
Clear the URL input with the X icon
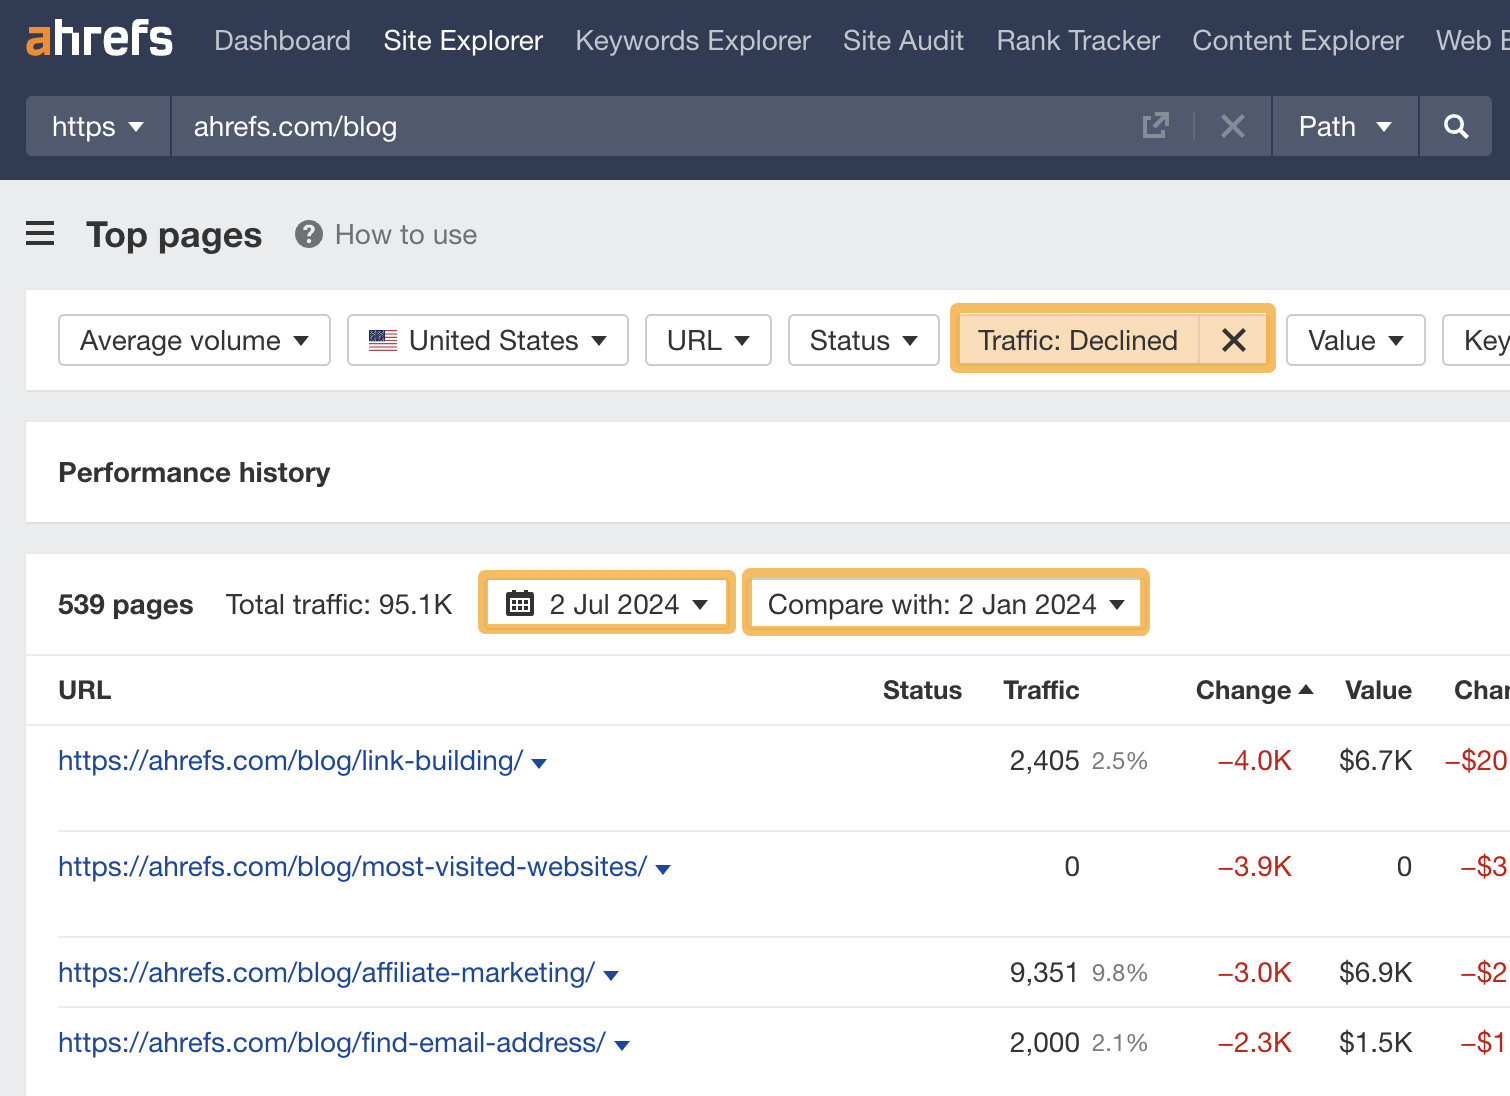coord(1232,126)
